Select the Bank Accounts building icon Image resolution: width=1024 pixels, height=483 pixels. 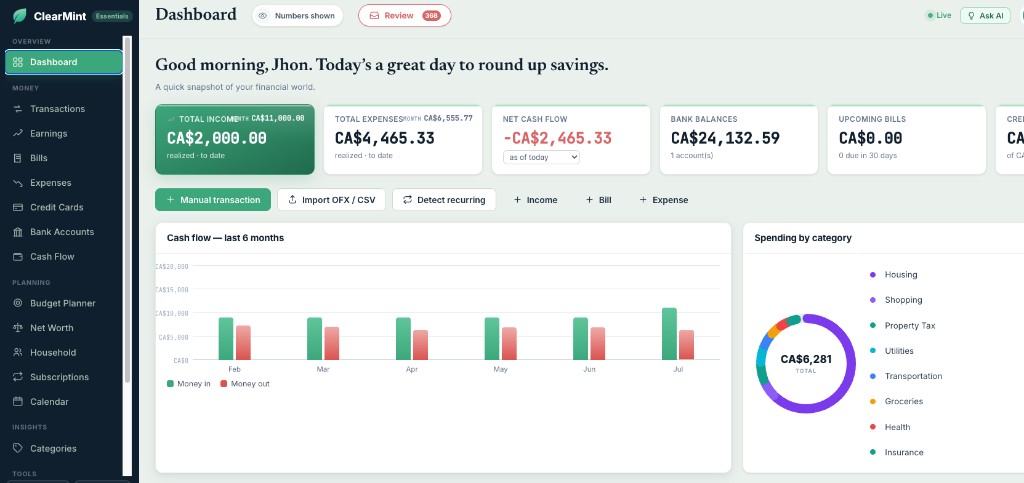(x=18, y=232)
